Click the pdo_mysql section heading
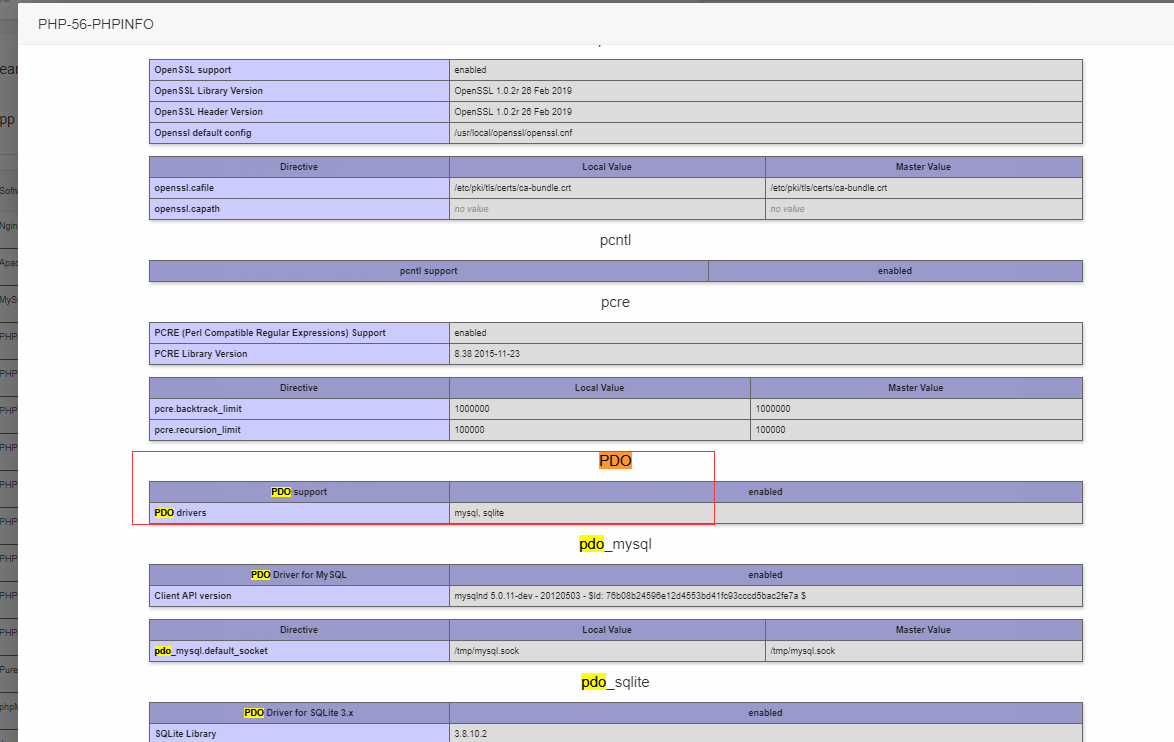The image size is (1174, 742). coord(615,544)
